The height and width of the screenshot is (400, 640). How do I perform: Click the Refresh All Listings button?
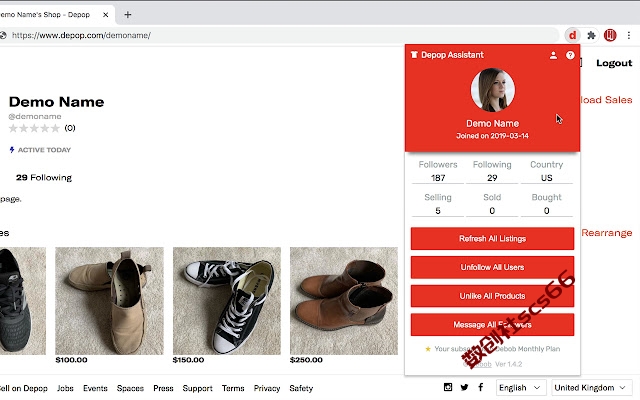click(492, 238)
